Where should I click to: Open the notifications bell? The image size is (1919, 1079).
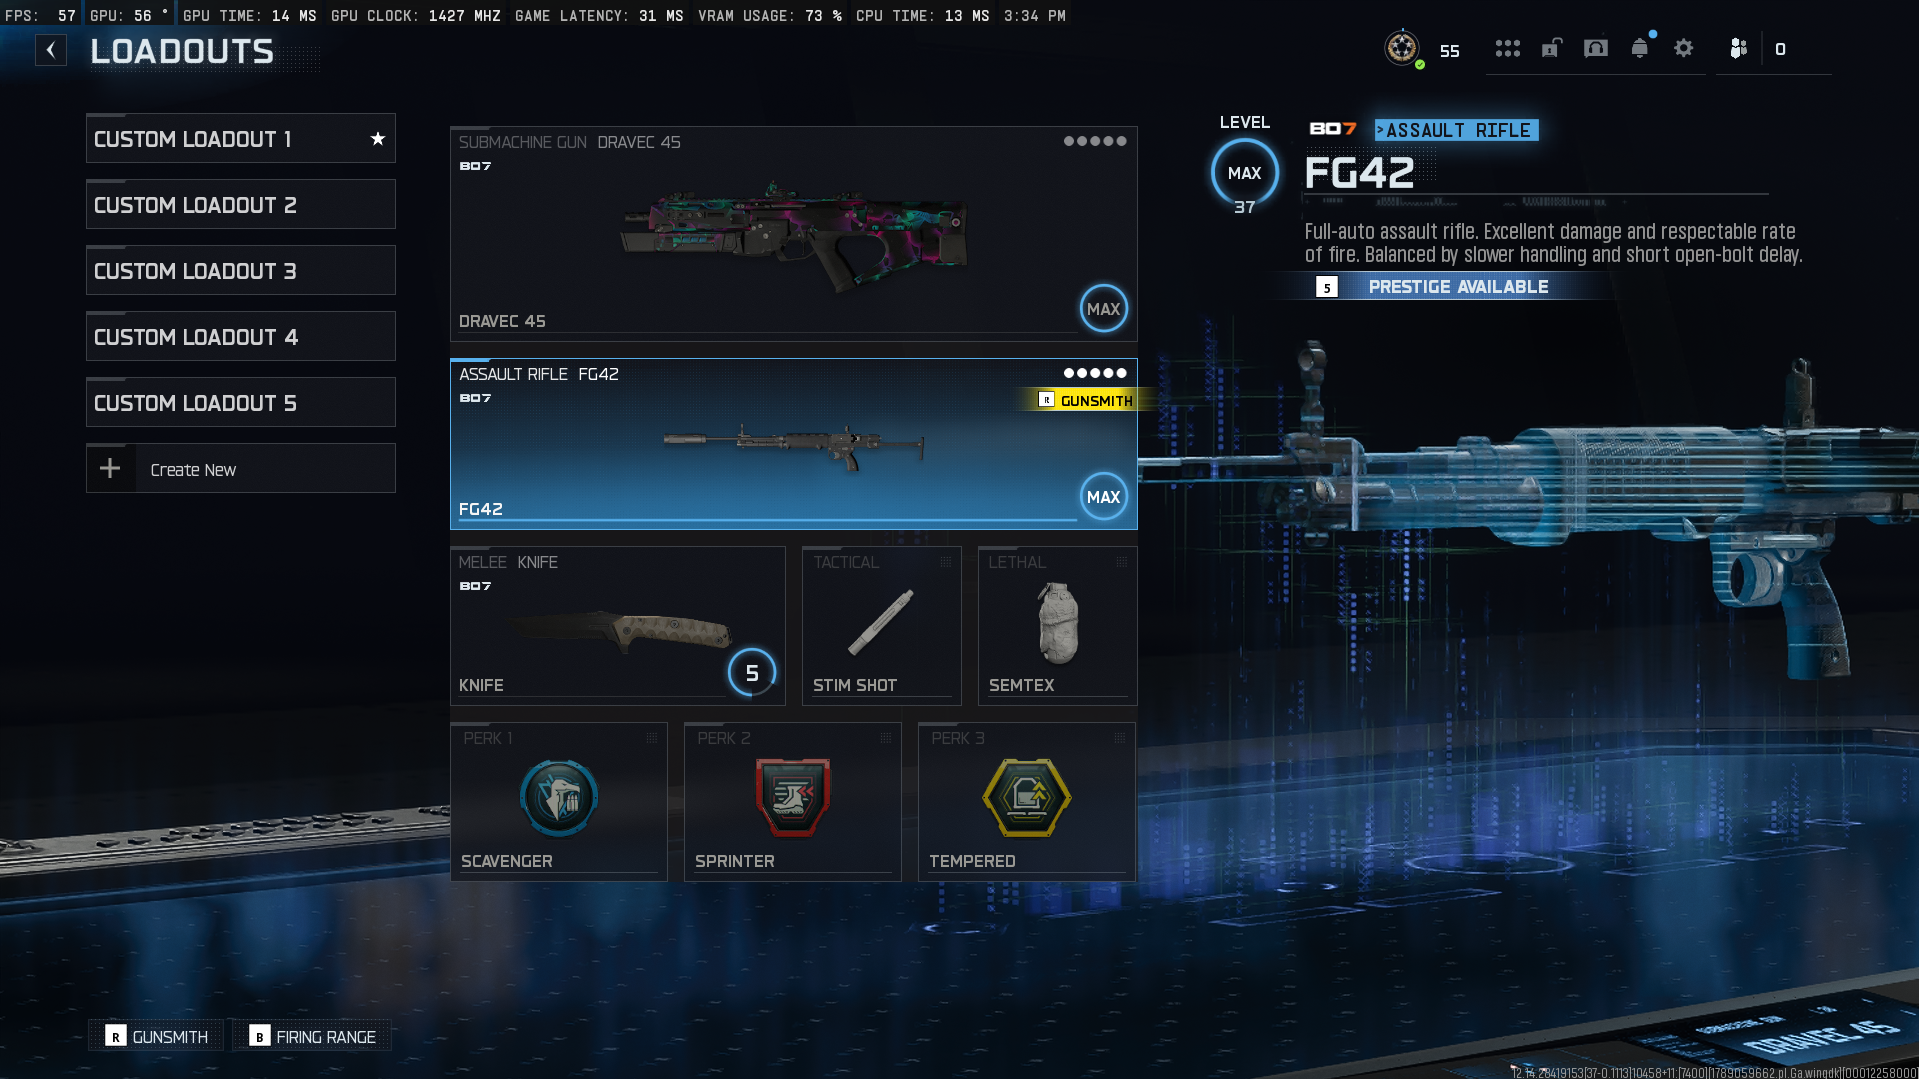point(1640,48)
